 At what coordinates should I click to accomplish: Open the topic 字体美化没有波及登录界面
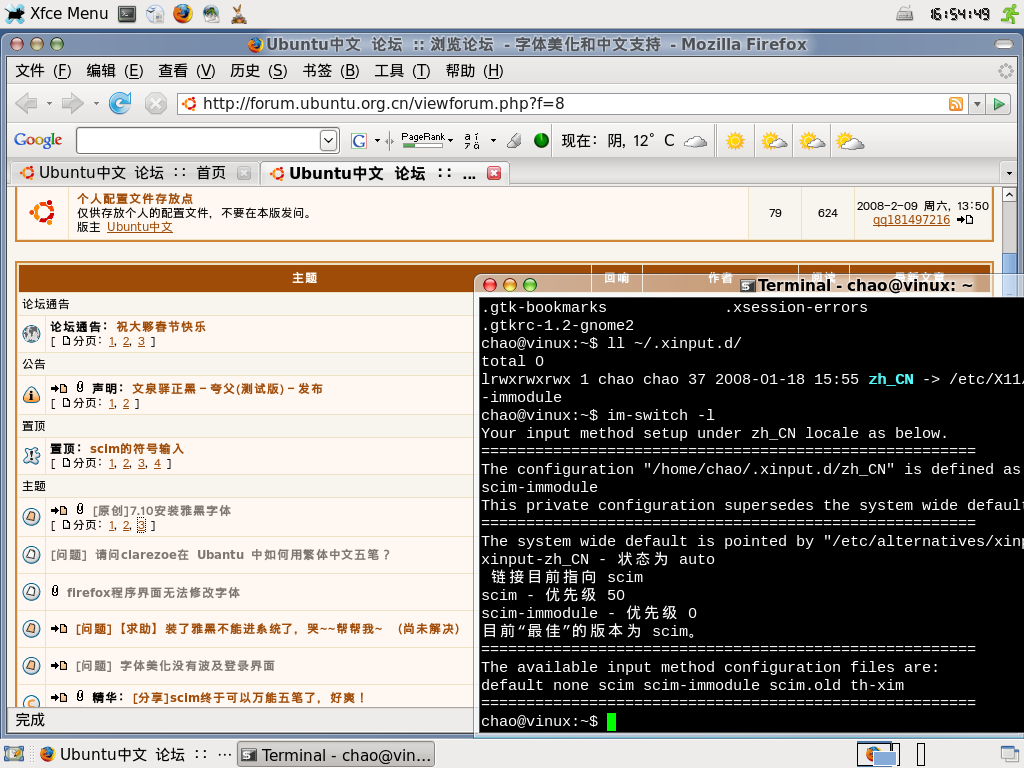tap(197, 665)
